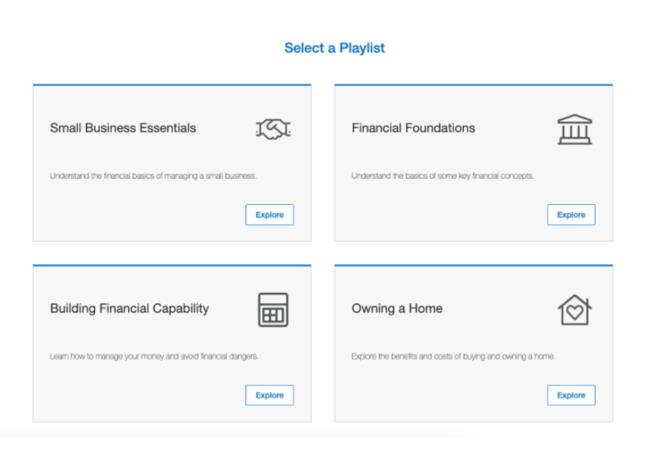
Task: Choose the Owning a Home heading
Action: 396,308
